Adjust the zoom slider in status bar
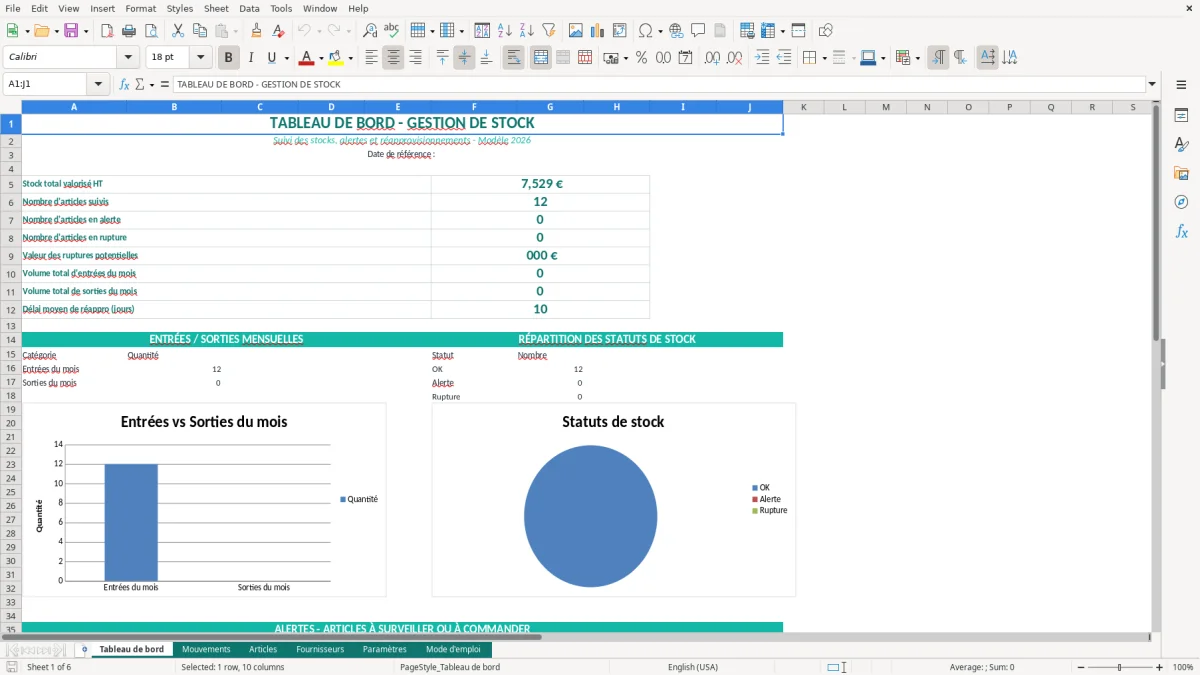The width and height of the screenshot is (1200, 675). pos(1119,667)
